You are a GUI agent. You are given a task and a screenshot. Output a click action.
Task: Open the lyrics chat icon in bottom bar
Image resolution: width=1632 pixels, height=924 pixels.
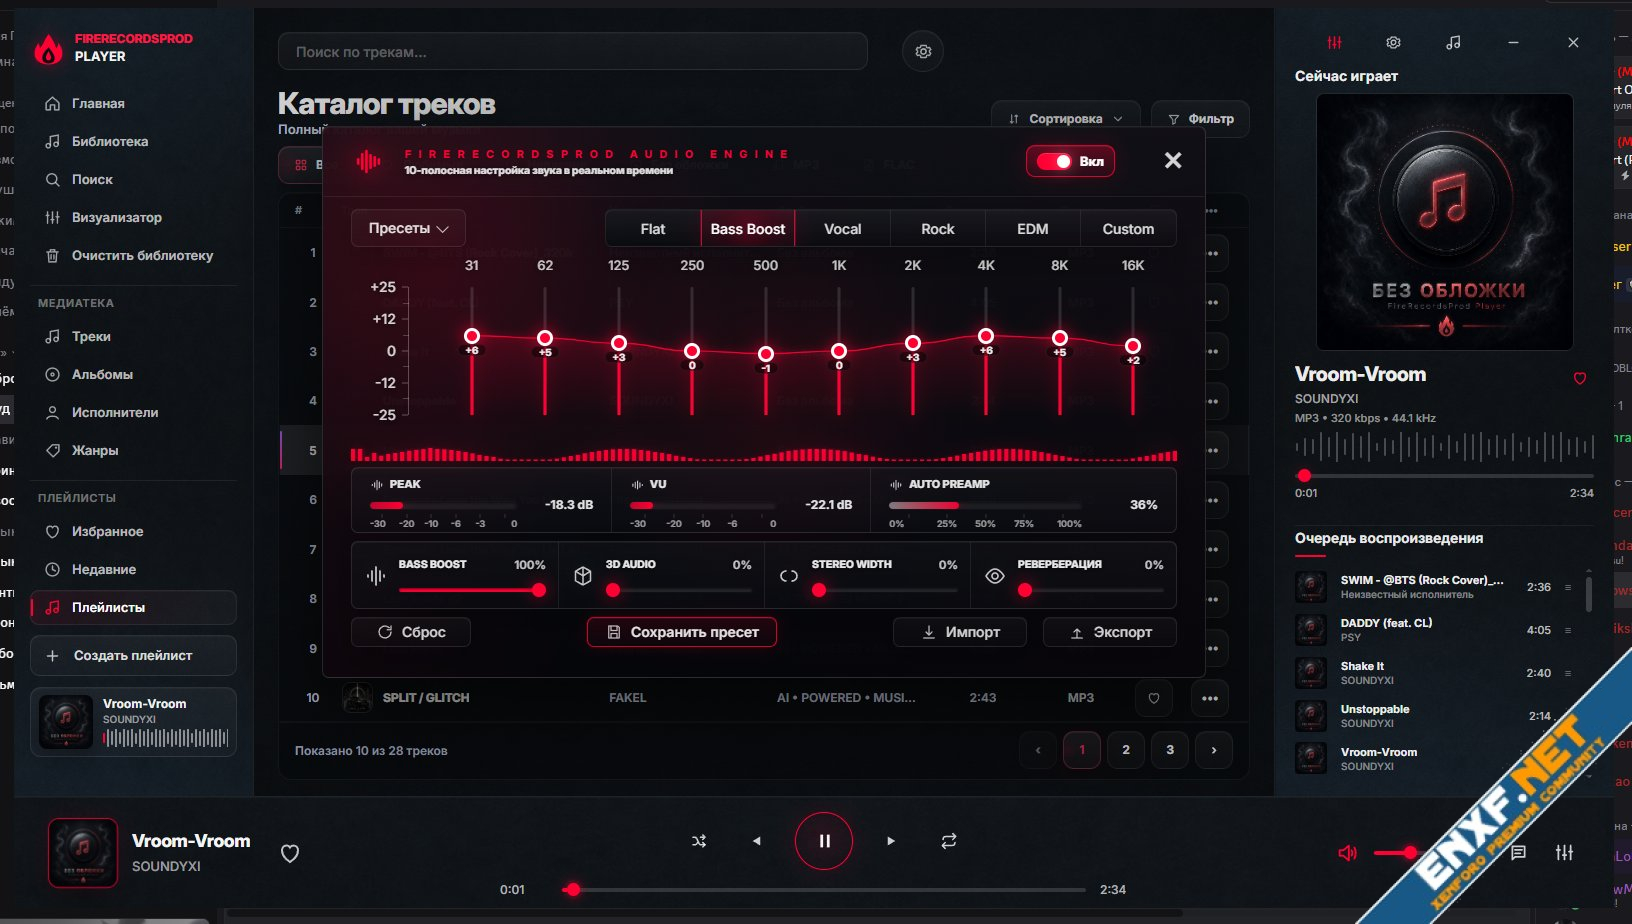[1518, 853]
